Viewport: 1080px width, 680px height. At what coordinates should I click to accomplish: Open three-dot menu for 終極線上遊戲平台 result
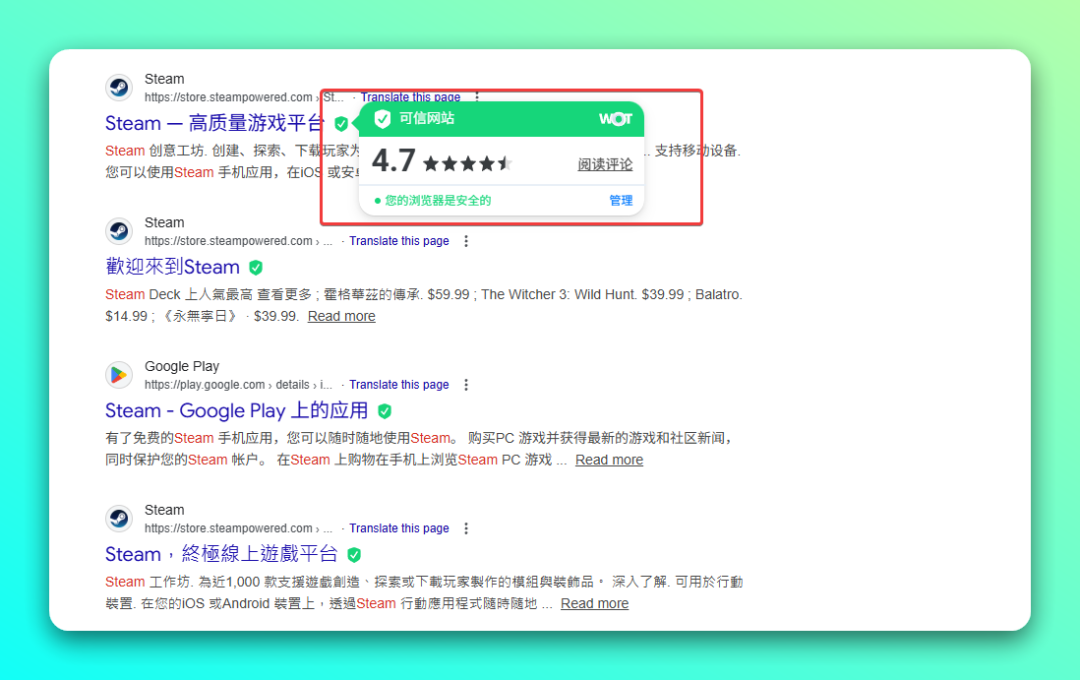[466, 528]
